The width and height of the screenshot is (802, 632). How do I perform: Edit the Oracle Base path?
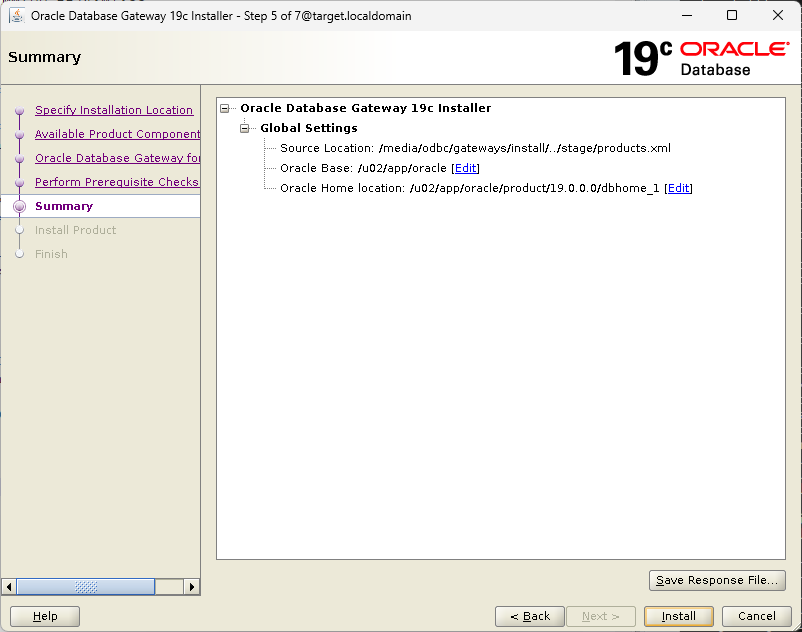tap(465, 168)
